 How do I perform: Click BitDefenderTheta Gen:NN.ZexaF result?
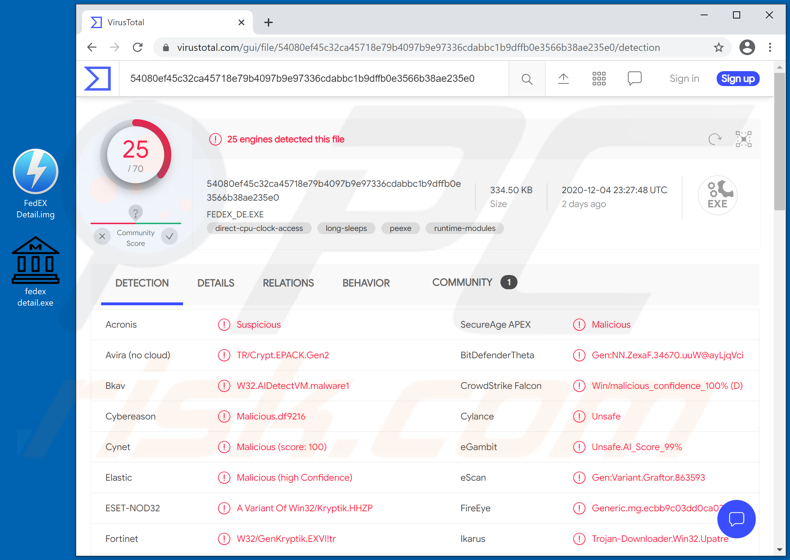pyautogui.click(x=668, y=355)
